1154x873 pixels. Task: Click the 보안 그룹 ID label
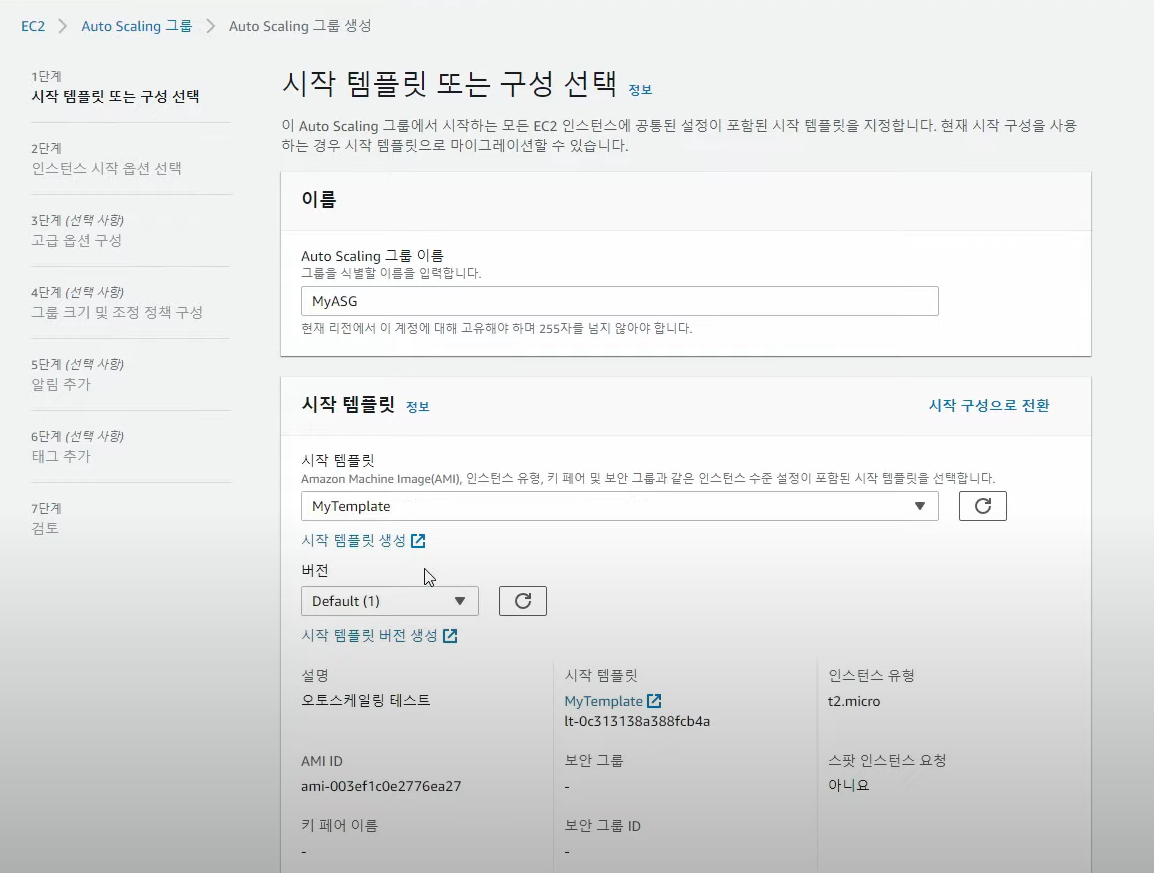pyautogui.click(x=603, y=826)
